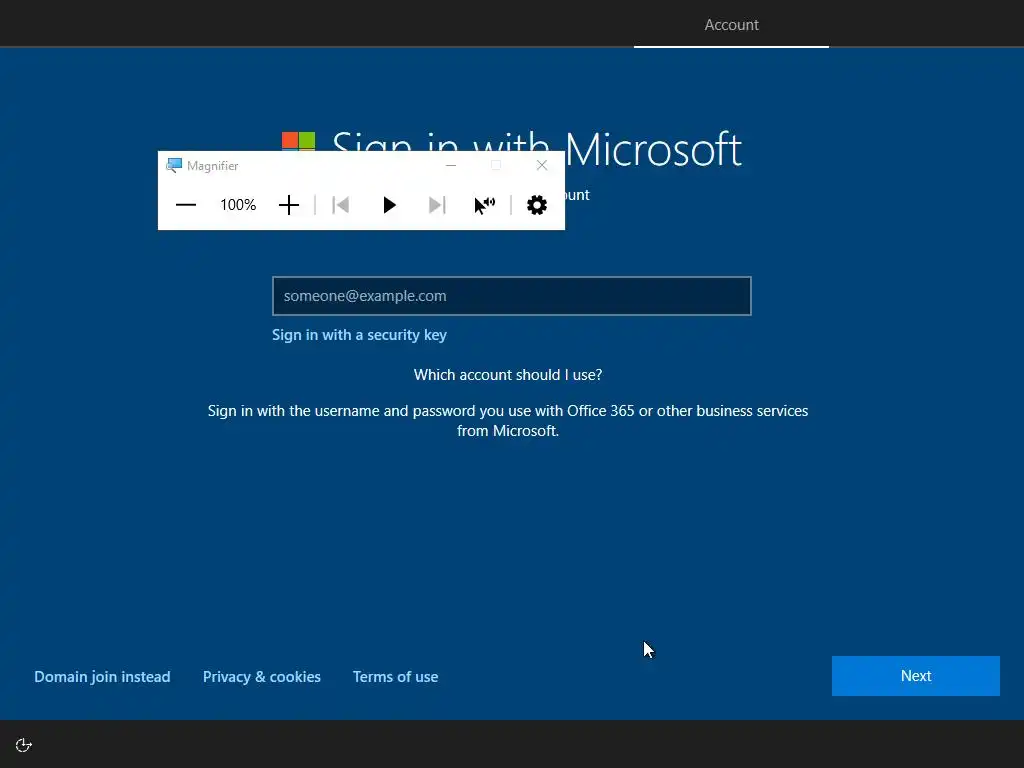The width and height of the screenshot is (1024, 768).
Task: Click the Magnifier next sentence button
Action: click(437, 205)
